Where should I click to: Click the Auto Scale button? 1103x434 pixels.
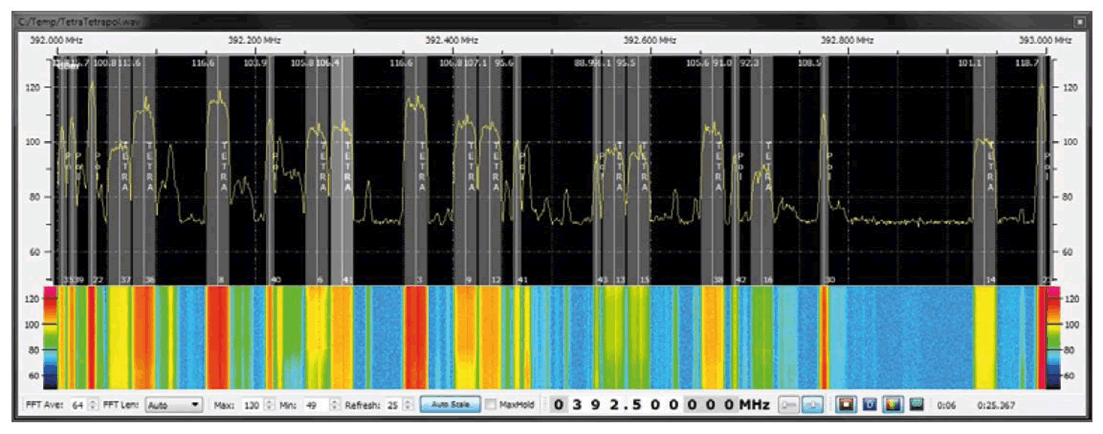pyautogui.click(x=450, y=405)
